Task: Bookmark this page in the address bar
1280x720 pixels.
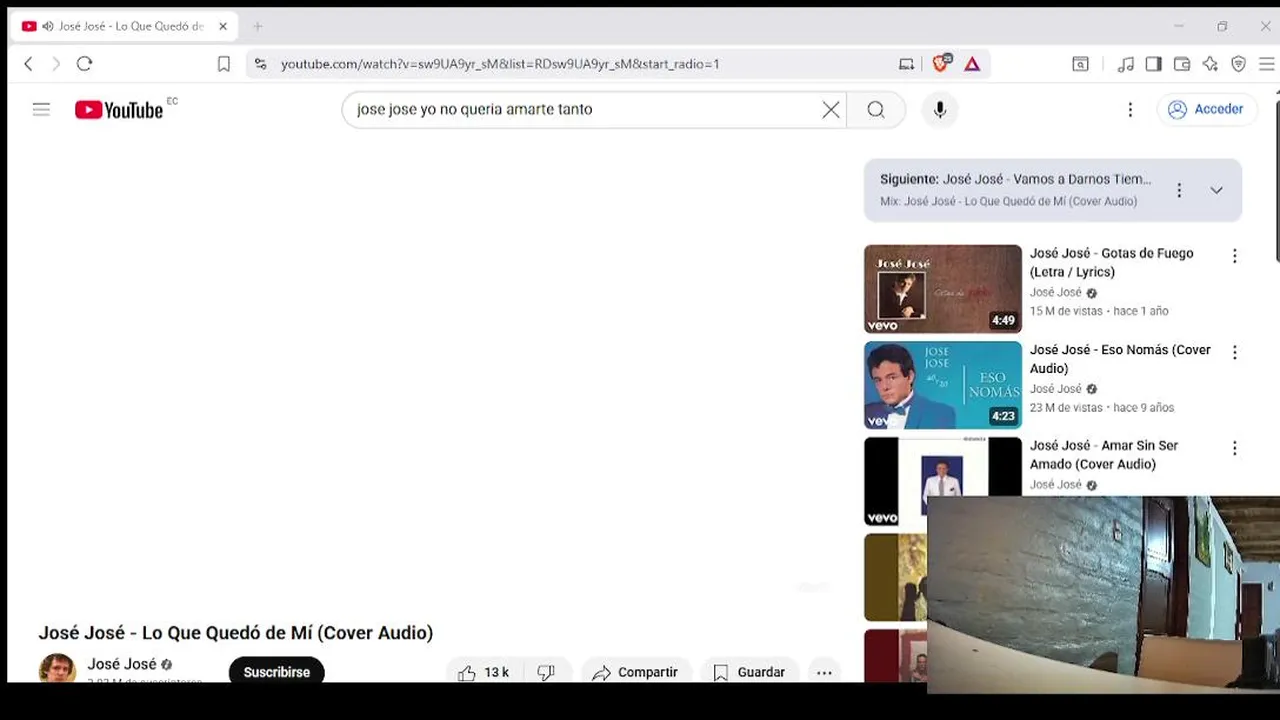Action: click(224, 64)
